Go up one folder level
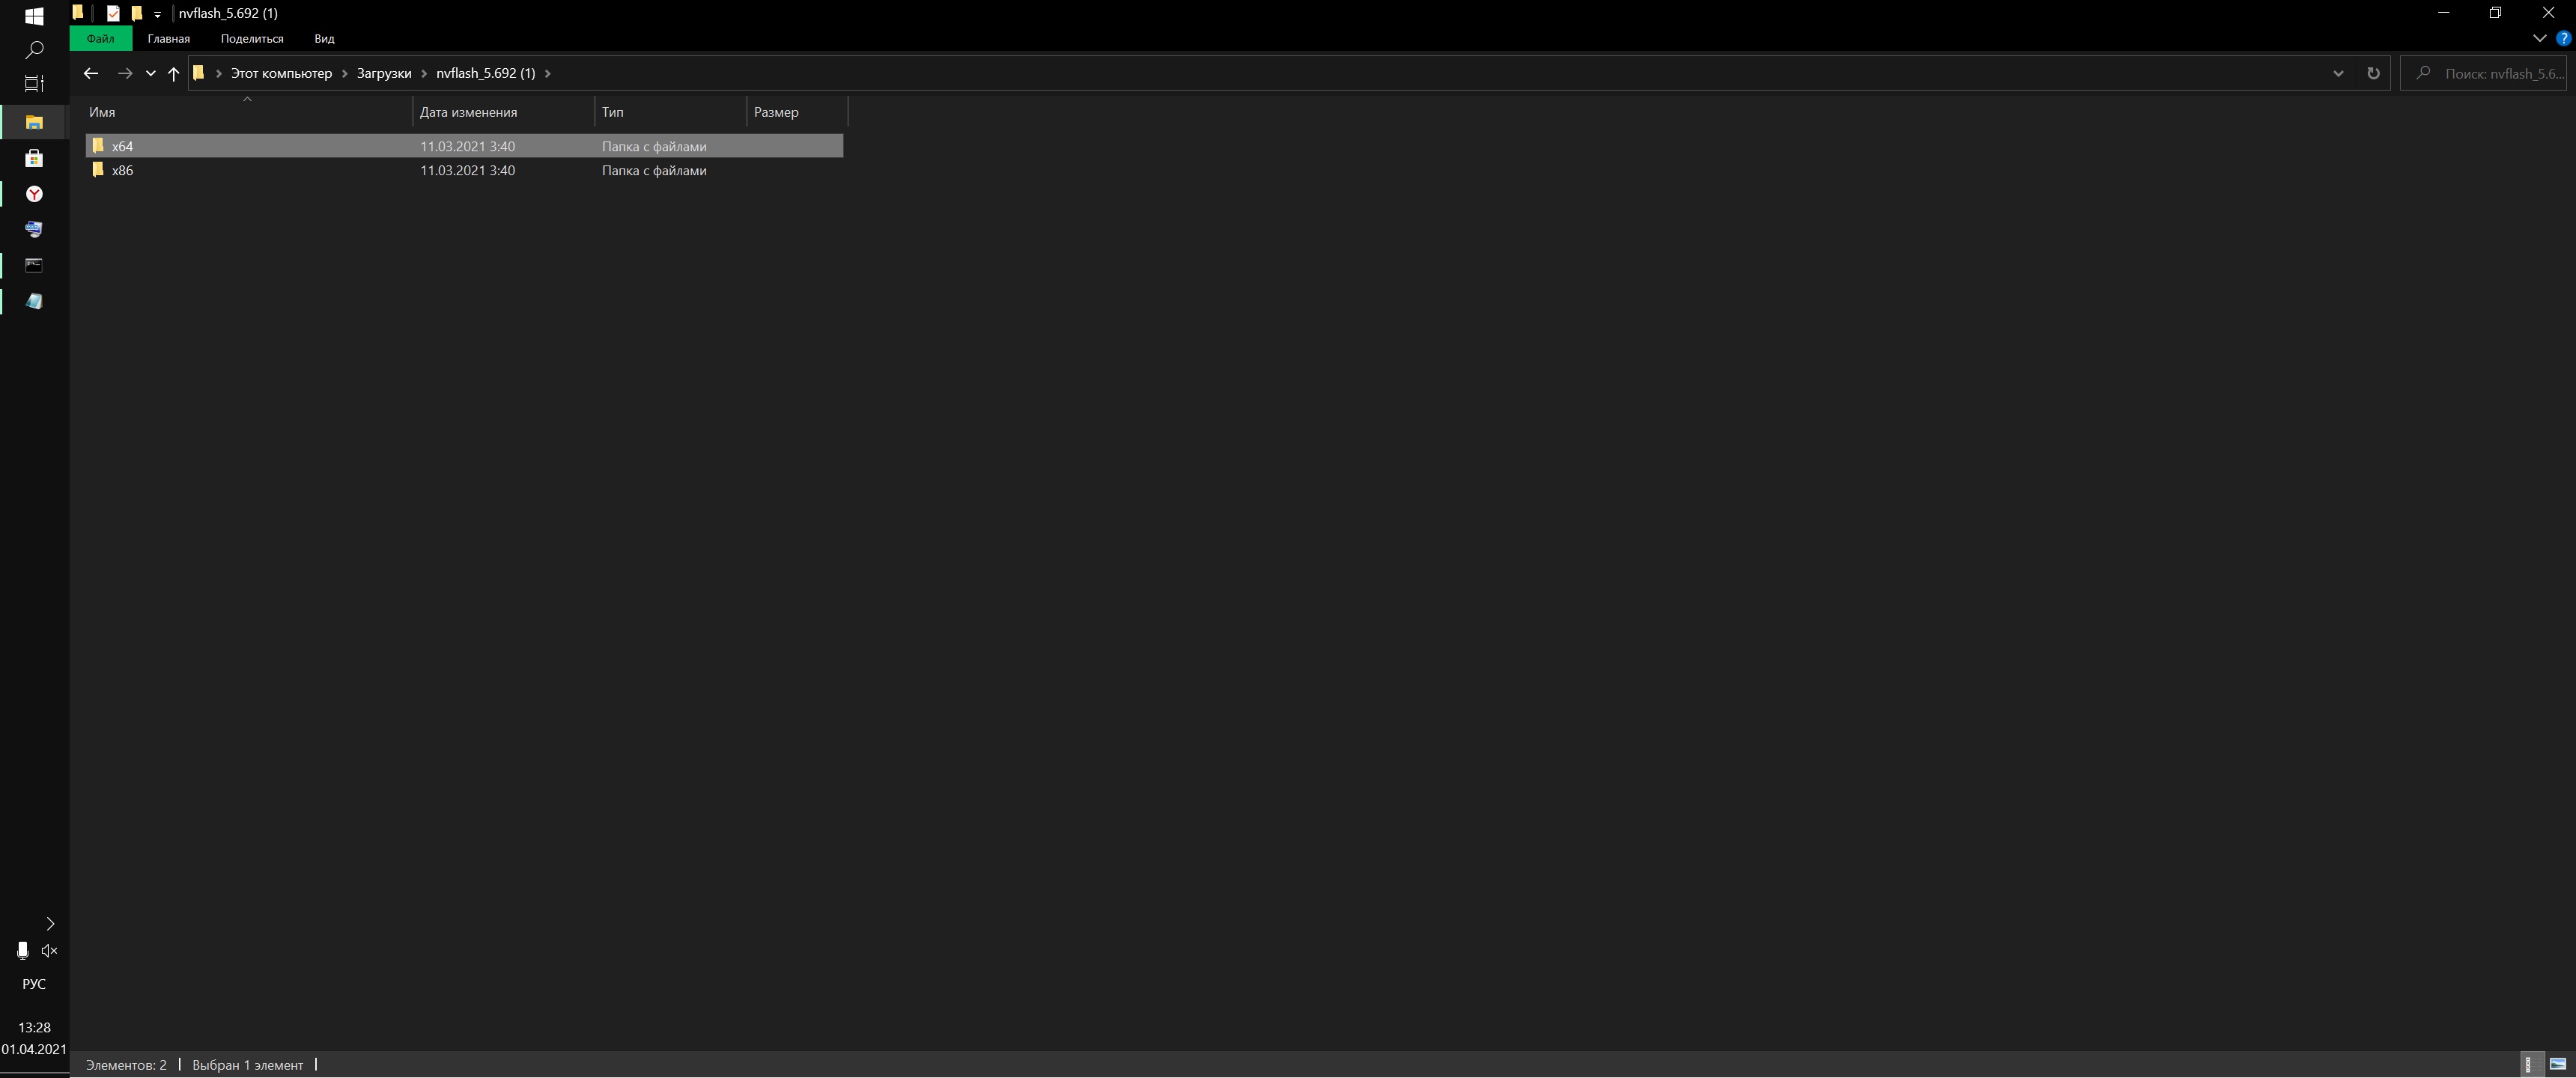 click(174, 73)
